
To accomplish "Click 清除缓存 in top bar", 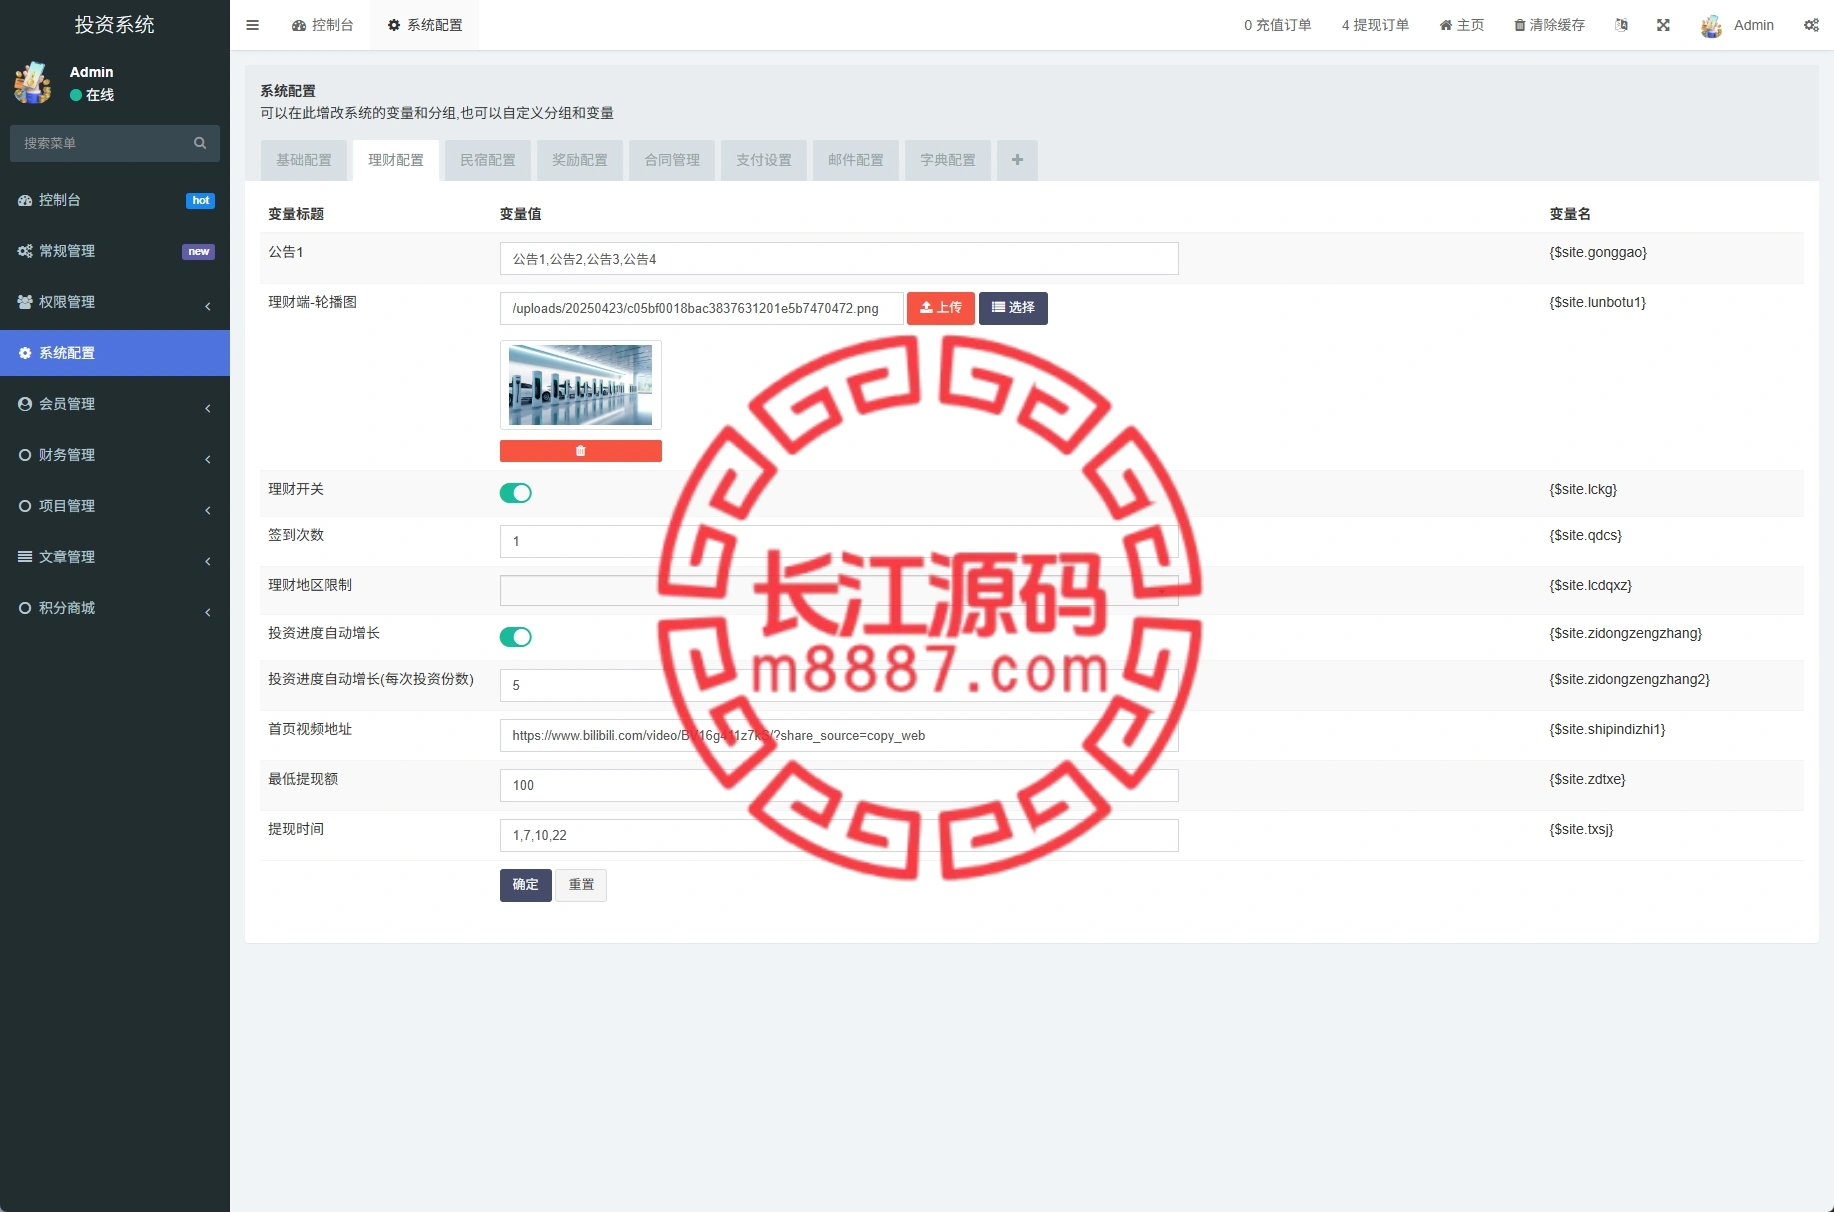I will pos(1549,25).
